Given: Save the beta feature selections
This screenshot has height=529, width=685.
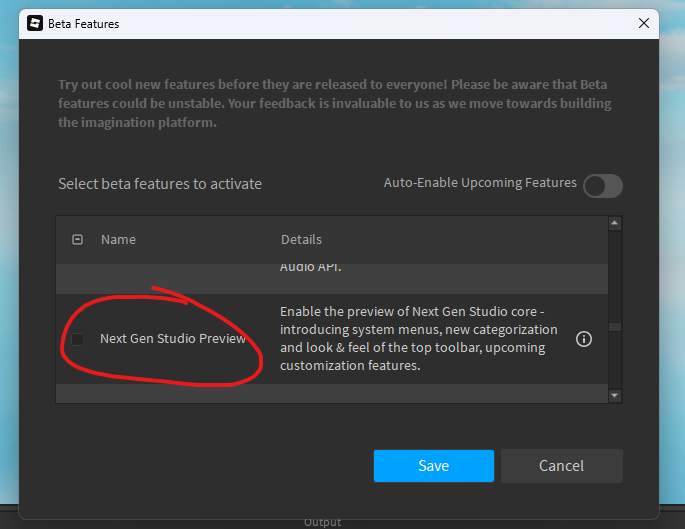Looking at the screenshot, I should click(434, 466).
